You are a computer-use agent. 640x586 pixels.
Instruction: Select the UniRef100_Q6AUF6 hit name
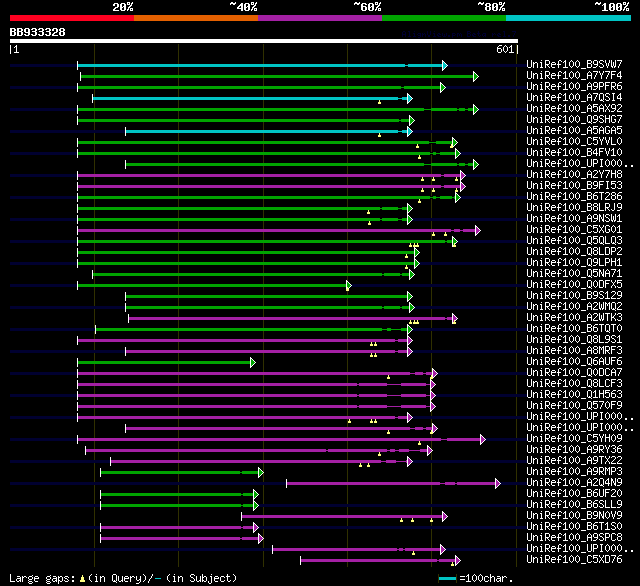point(574,362)
